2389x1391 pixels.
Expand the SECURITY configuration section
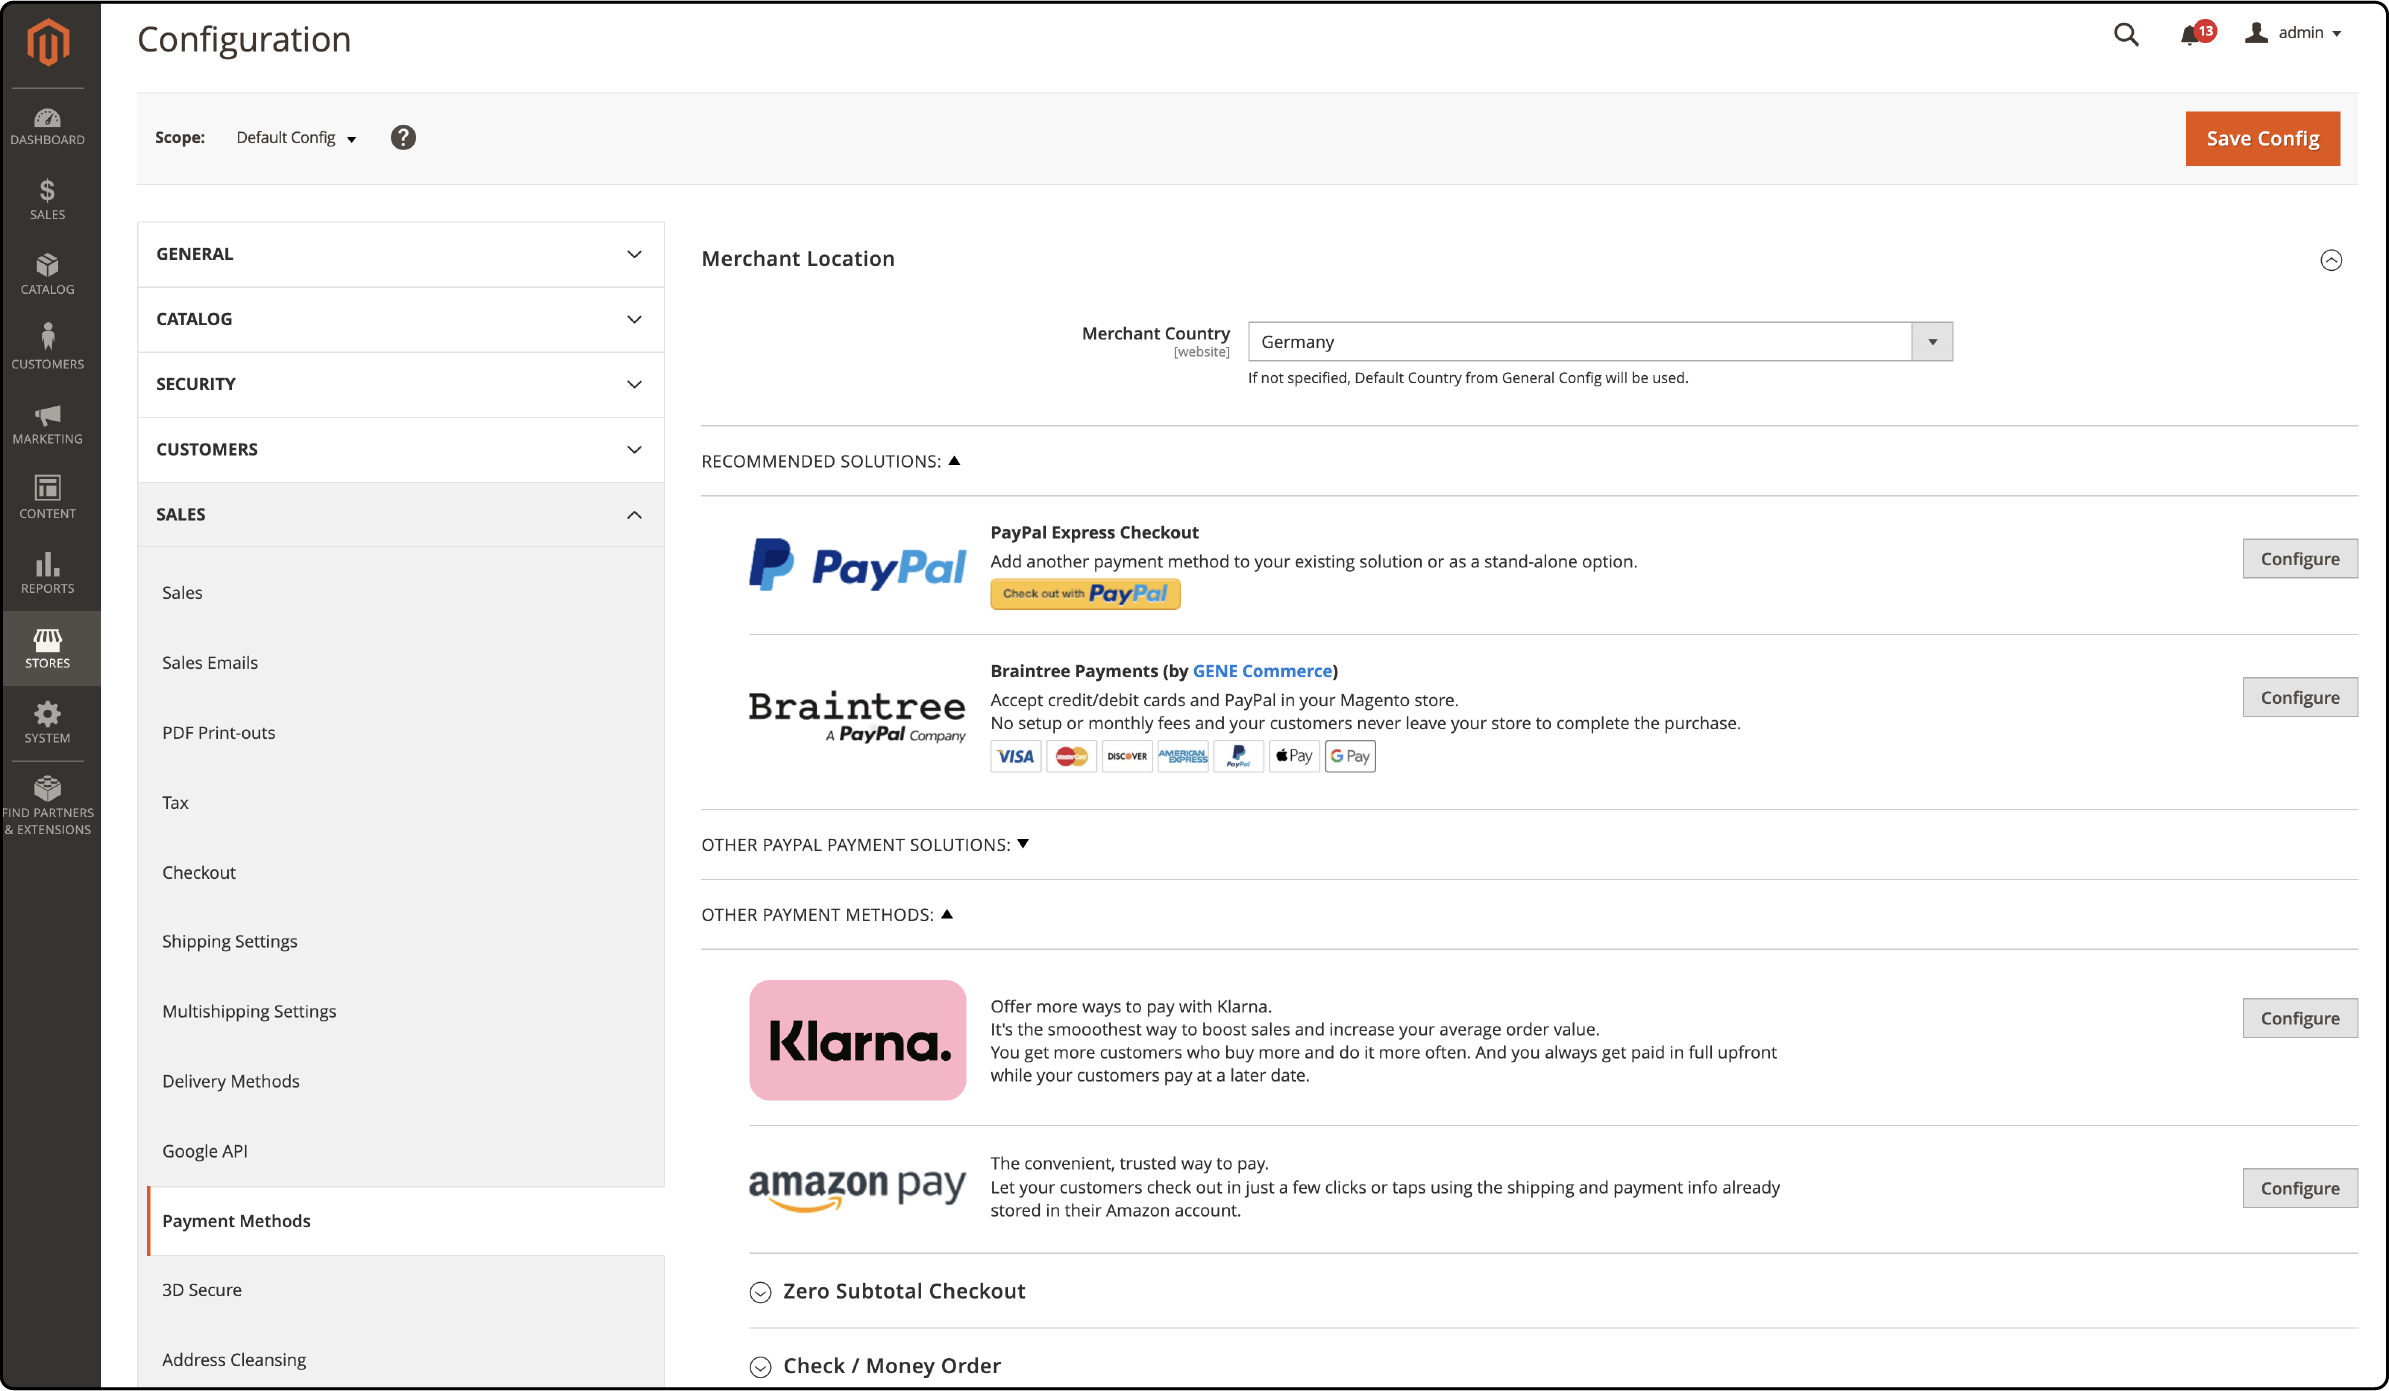pos(400,384)
